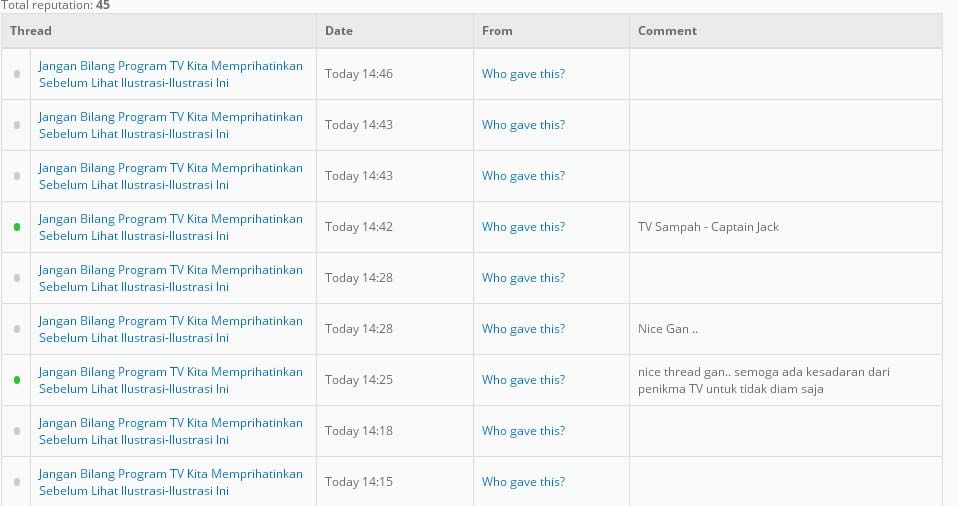The height and width of the screenshot is (506, 958).
Task: Click Who gave this? for Today 14:46
Action: [x=523, y=74]
